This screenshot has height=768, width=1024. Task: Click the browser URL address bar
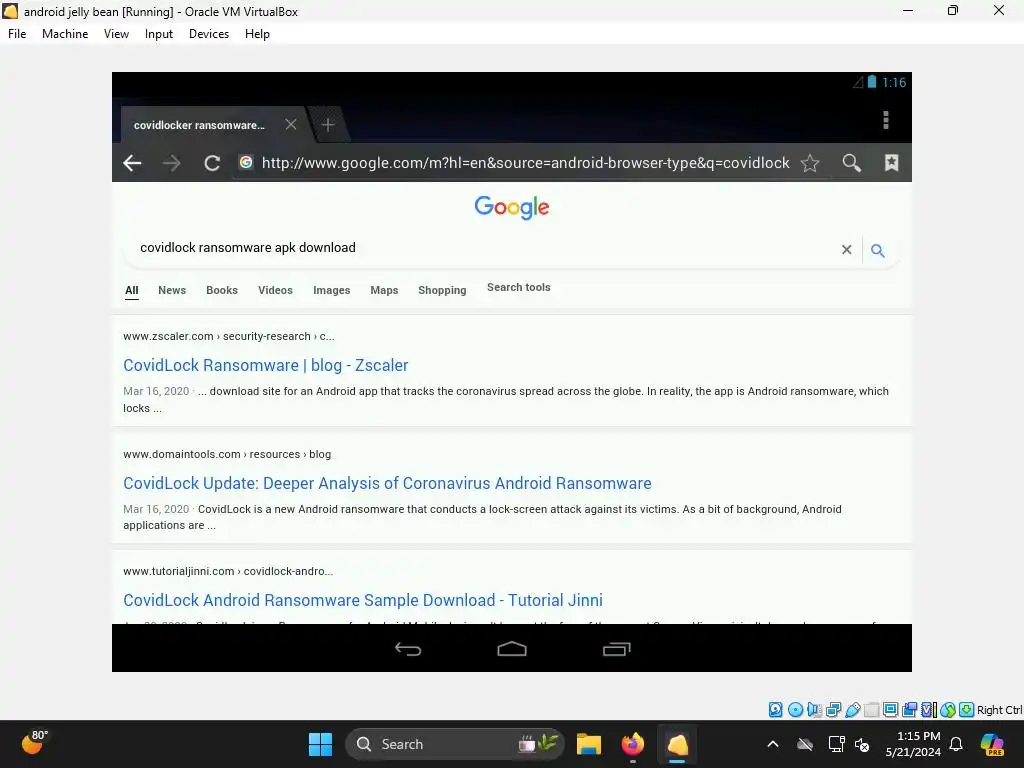point(526,163)
